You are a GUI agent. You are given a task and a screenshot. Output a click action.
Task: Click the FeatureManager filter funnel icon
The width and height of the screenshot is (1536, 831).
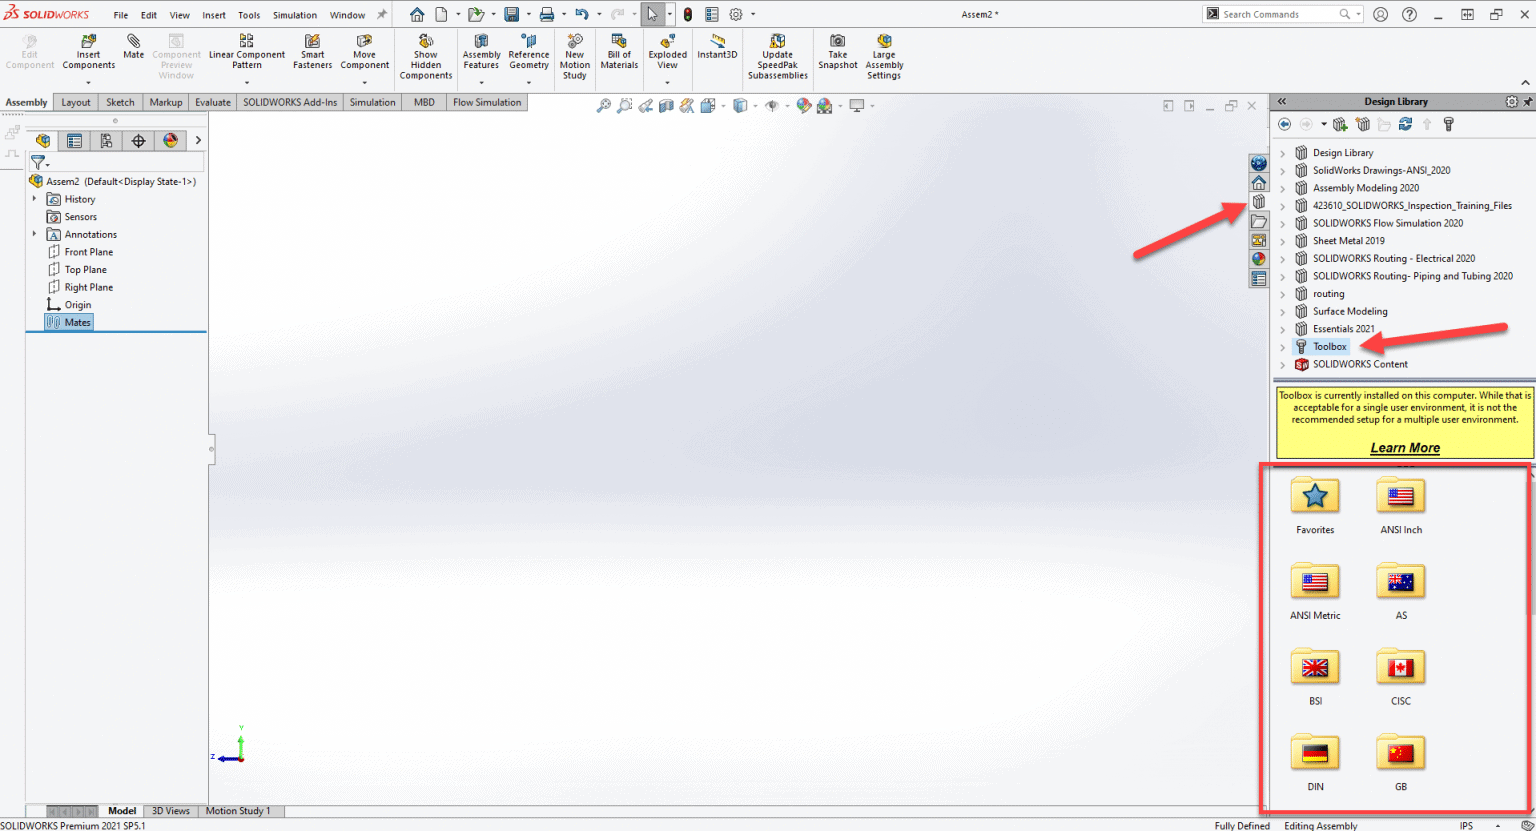click(38, 162)
